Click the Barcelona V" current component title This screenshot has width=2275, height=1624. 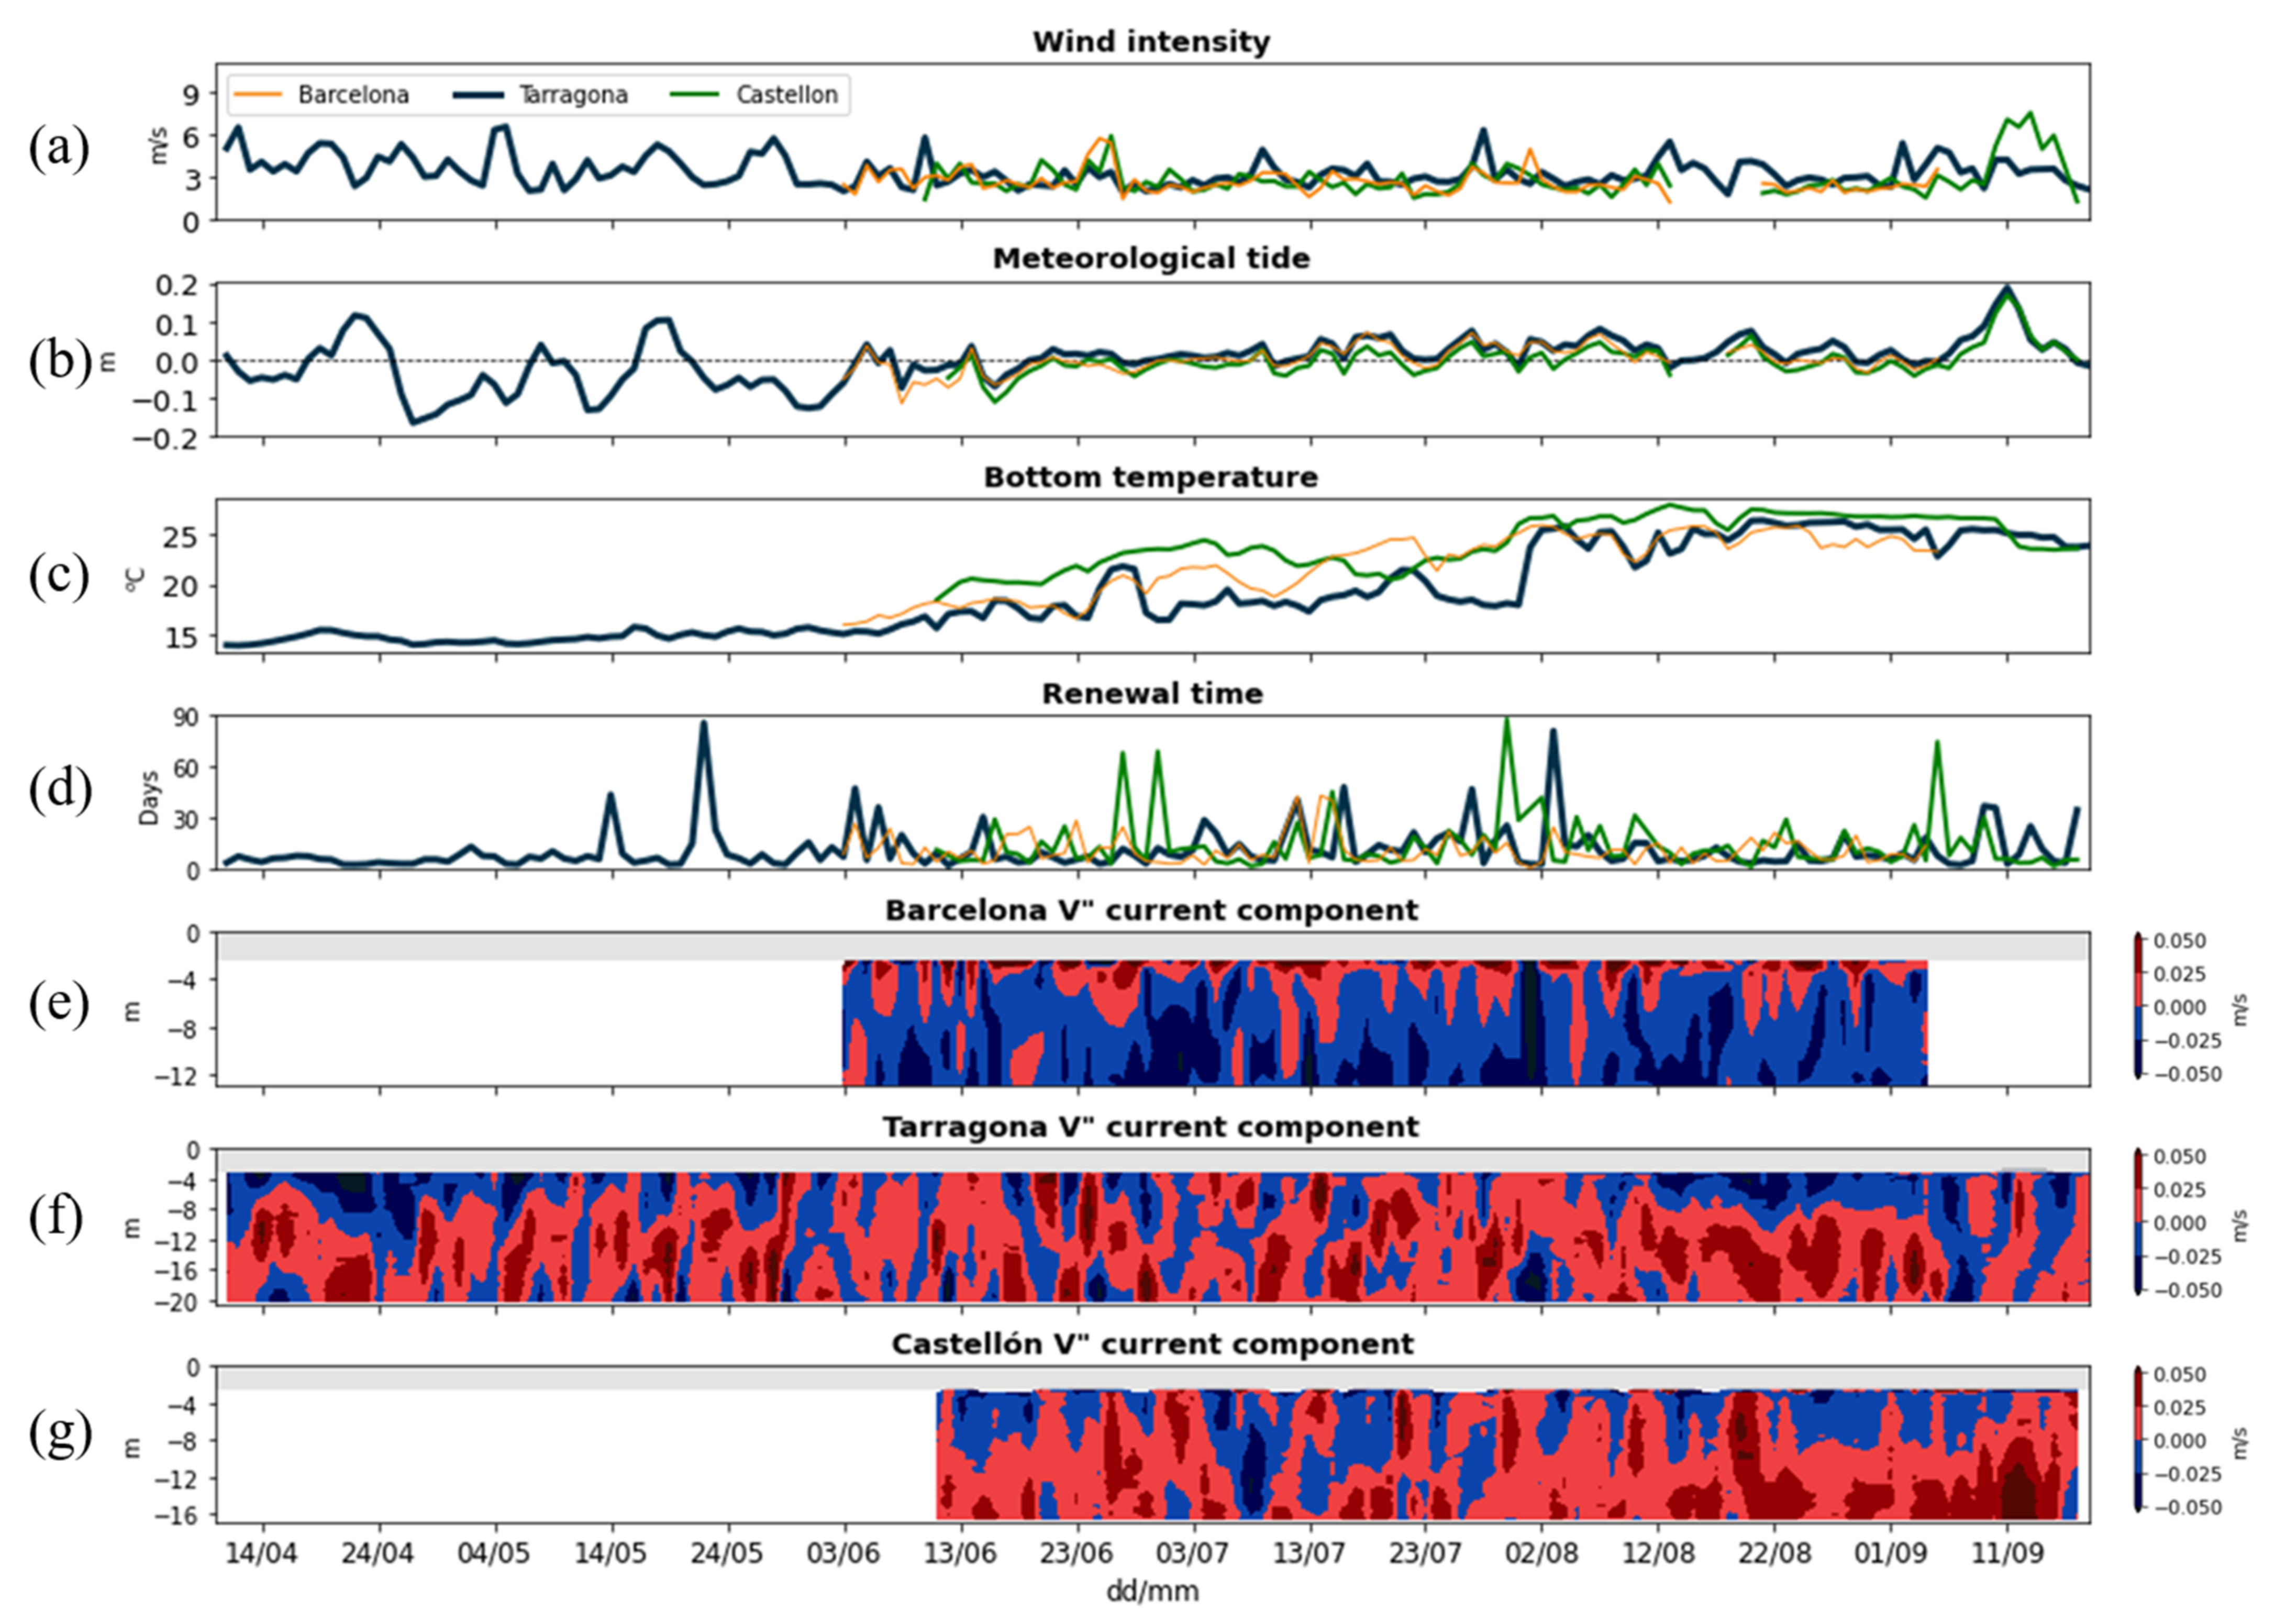[x=1151, y=910]
